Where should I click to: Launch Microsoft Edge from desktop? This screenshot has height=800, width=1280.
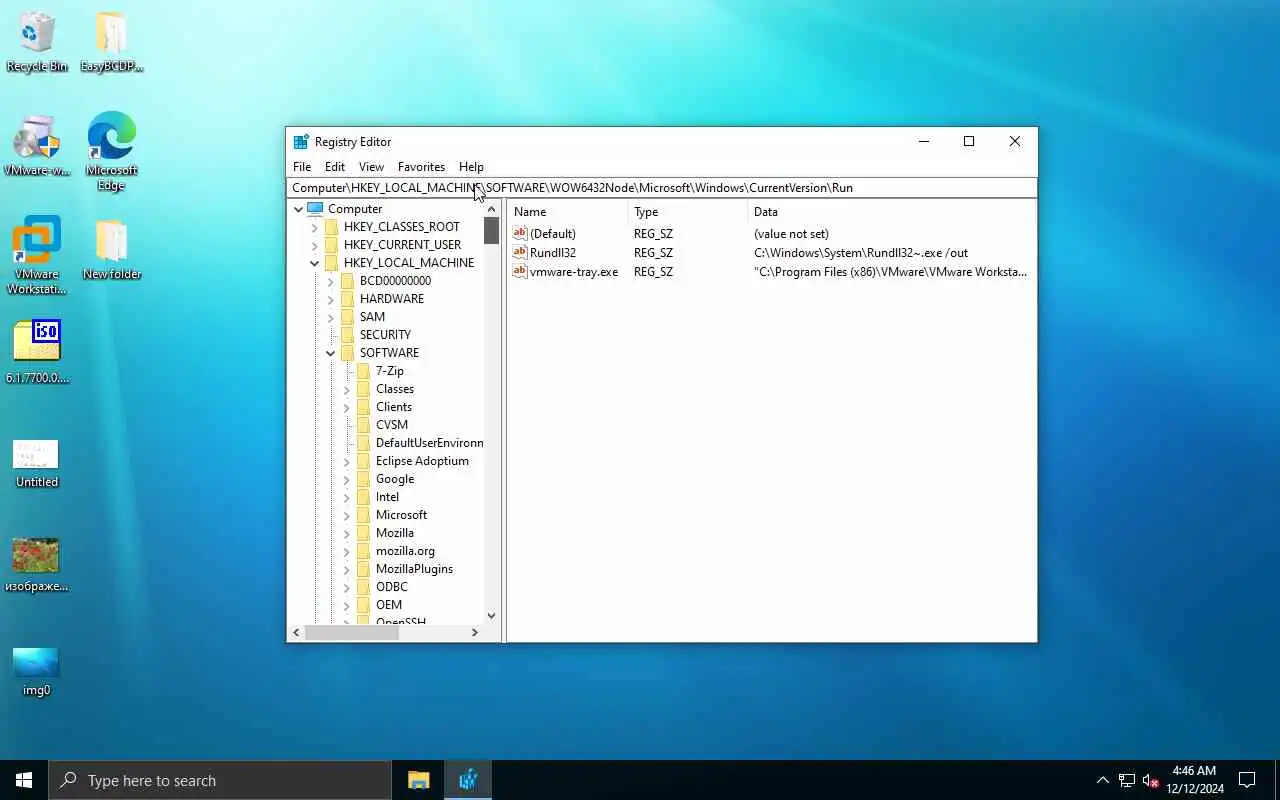point(111,150)
